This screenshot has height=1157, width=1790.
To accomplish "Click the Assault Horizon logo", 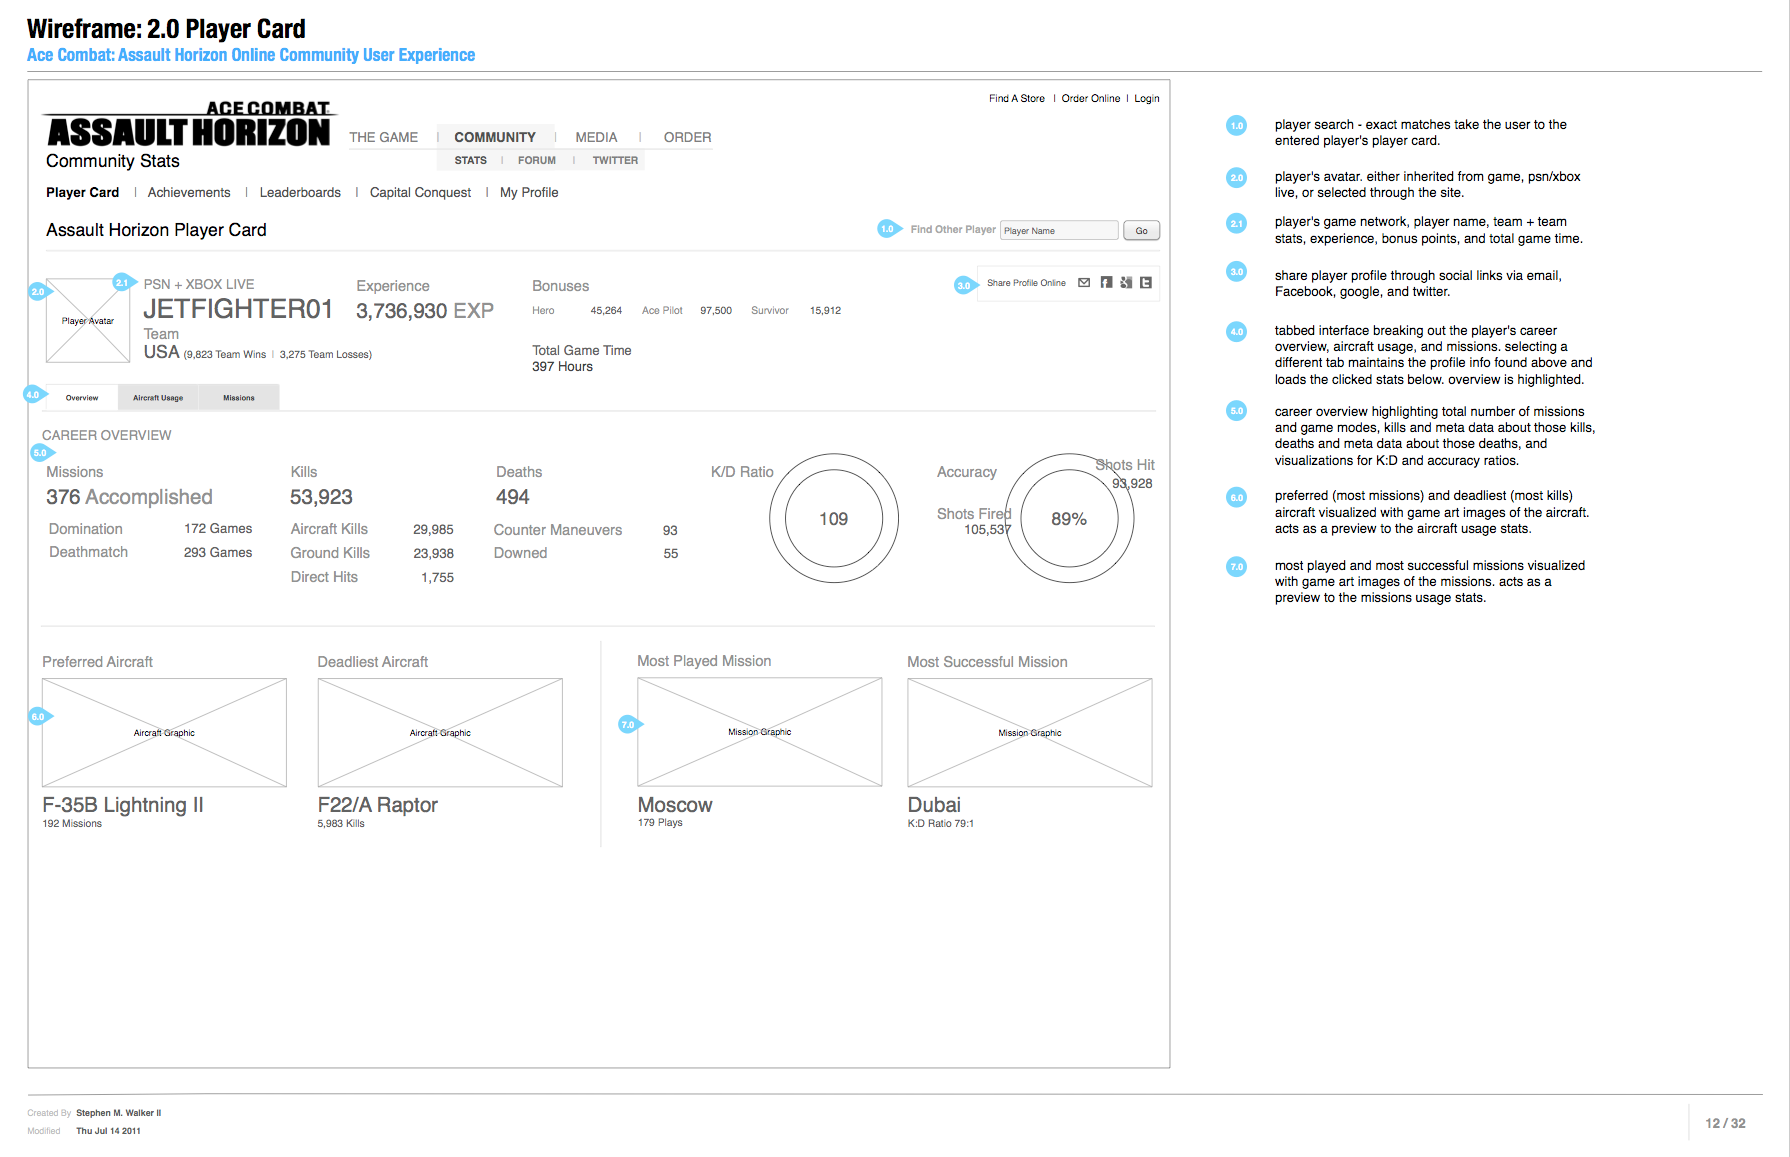I will (188, 126).
